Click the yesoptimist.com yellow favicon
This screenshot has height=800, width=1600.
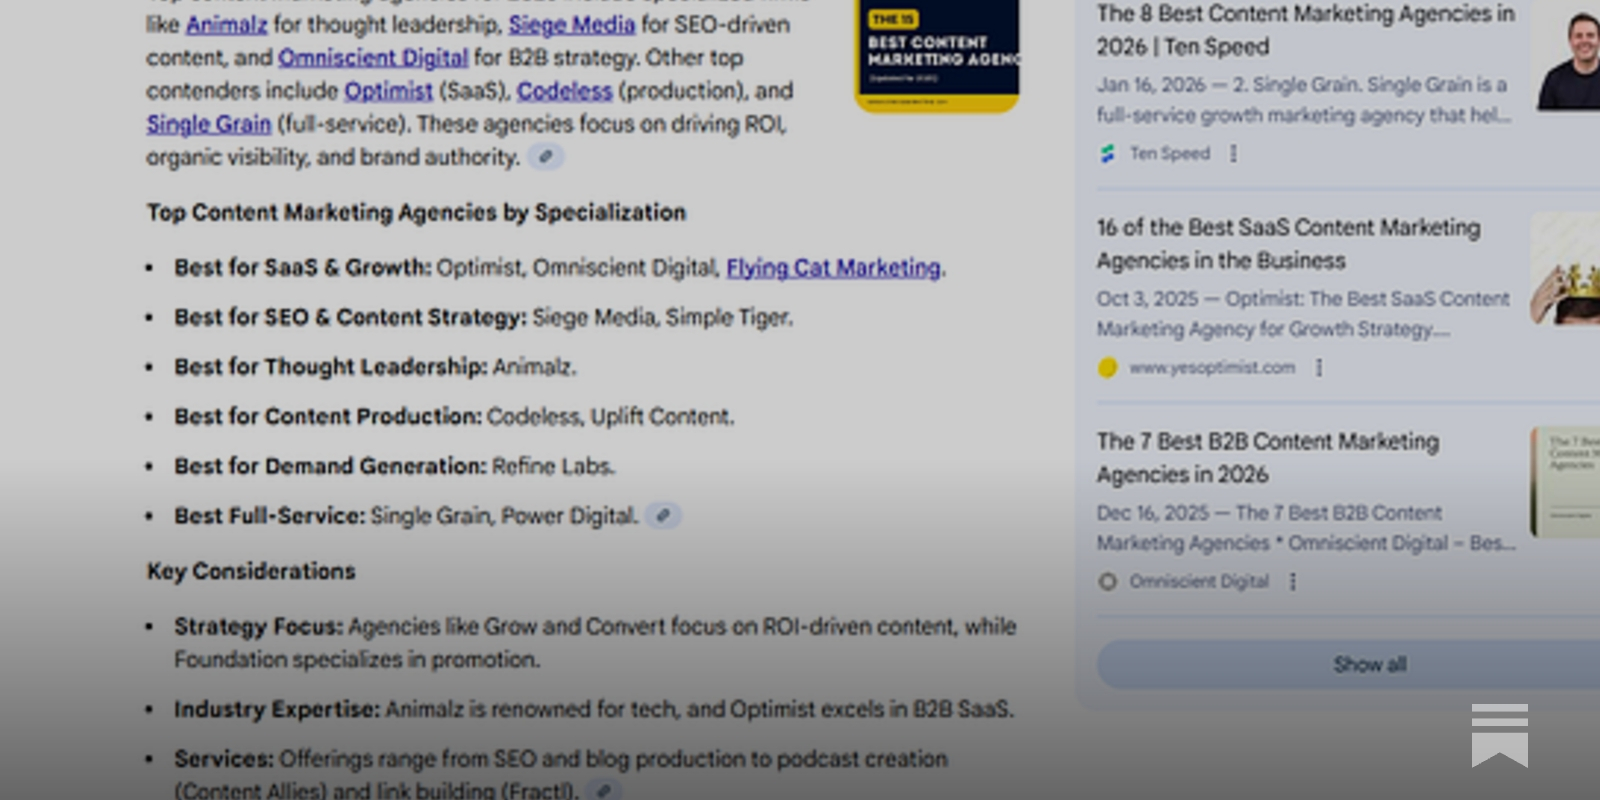[1107, 367]
